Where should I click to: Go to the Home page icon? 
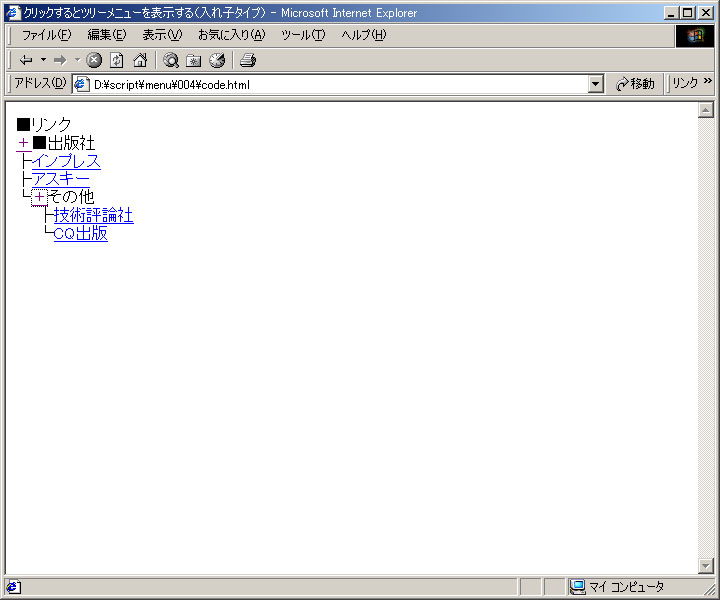[140, 60]
